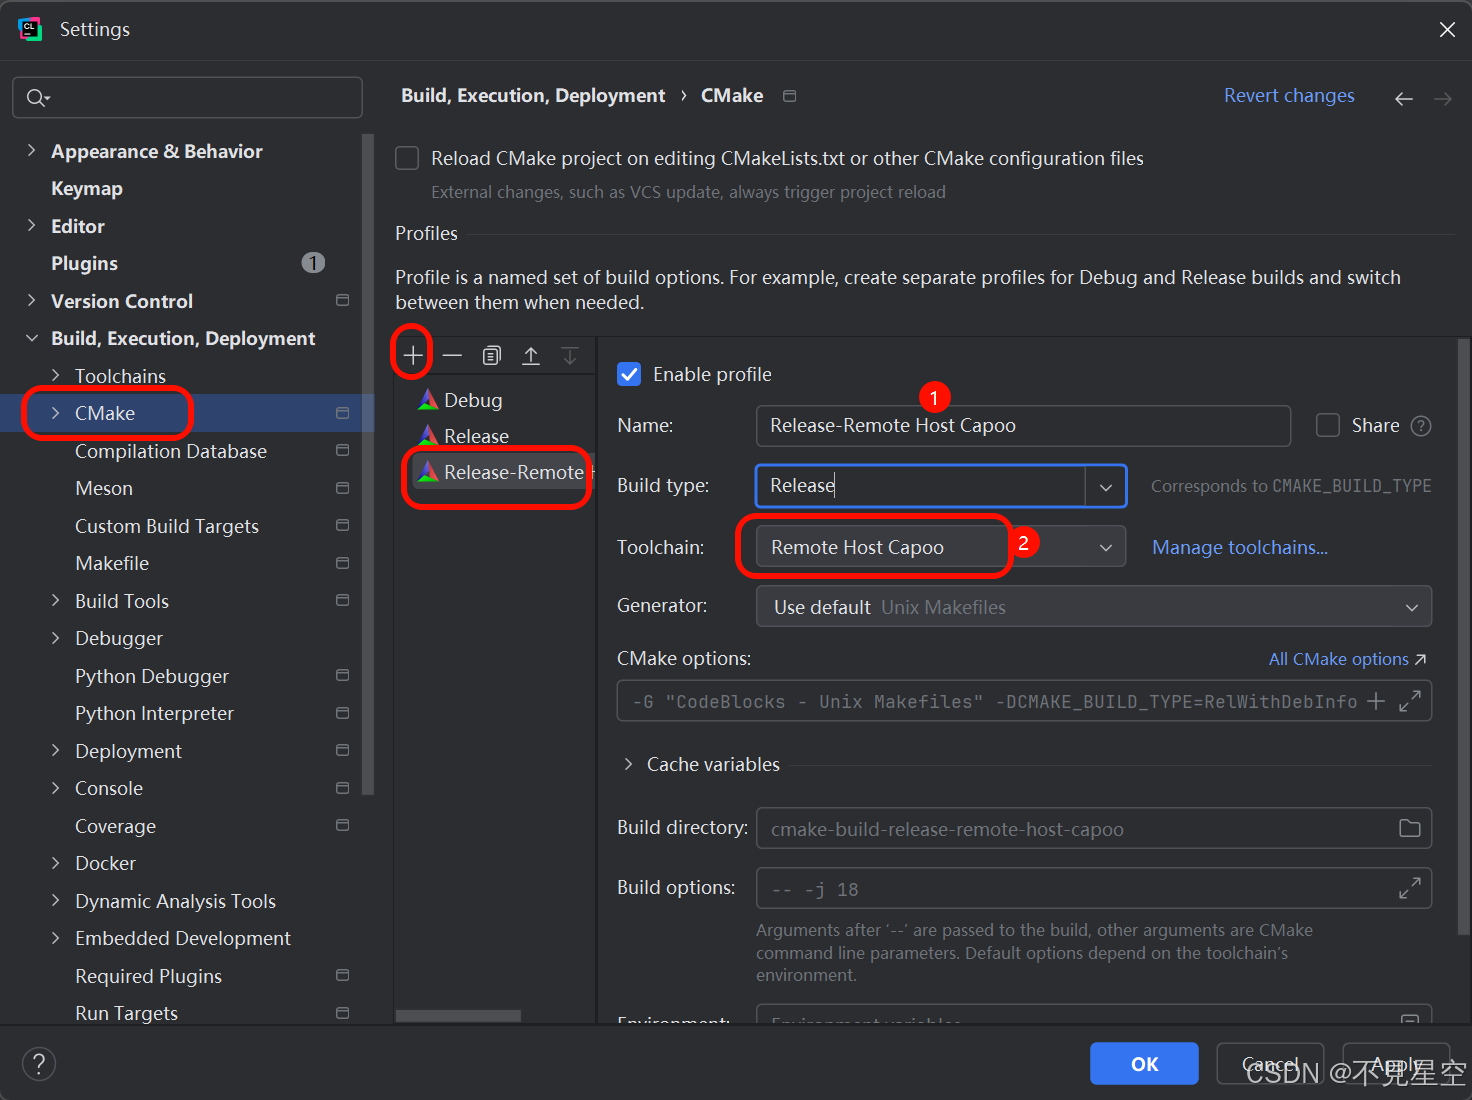
Task: Toggle Reload CMake project on editing checkbox
Action: pyautogui.click(x=407, y=158)
